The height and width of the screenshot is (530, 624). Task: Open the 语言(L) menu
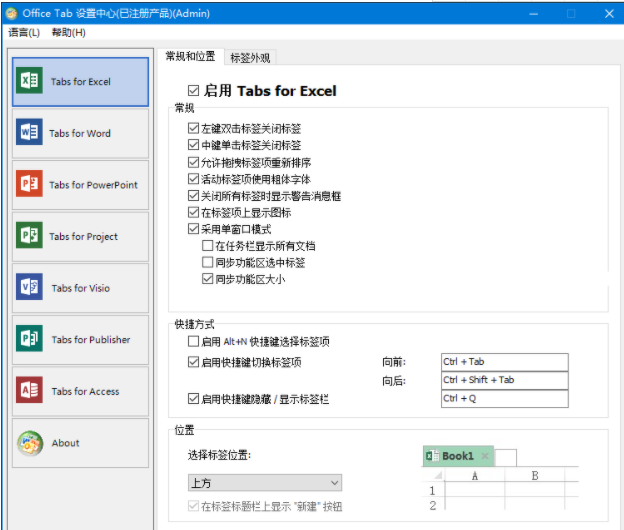coord(24,32)
